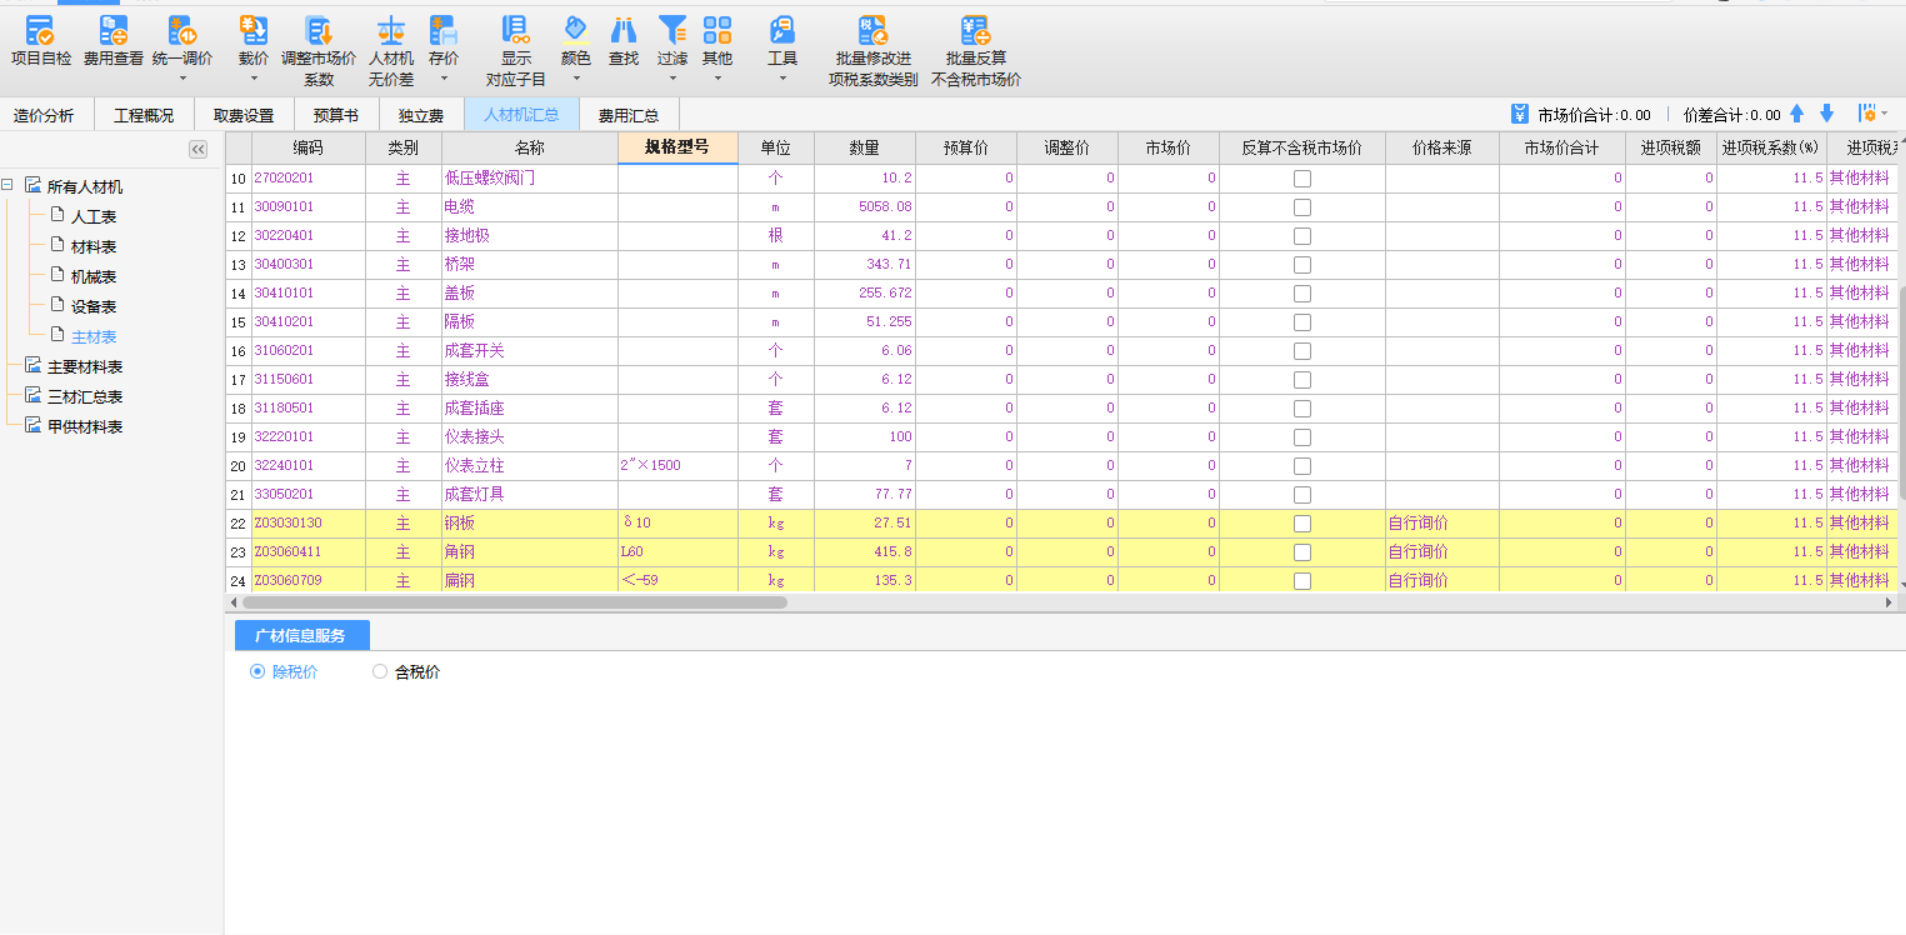The height and width of the screenshot is (935, 1906).
Task: Tick the checkbox in the 角钢 row
Action: pyautogui.click(x=1302, y=552)
